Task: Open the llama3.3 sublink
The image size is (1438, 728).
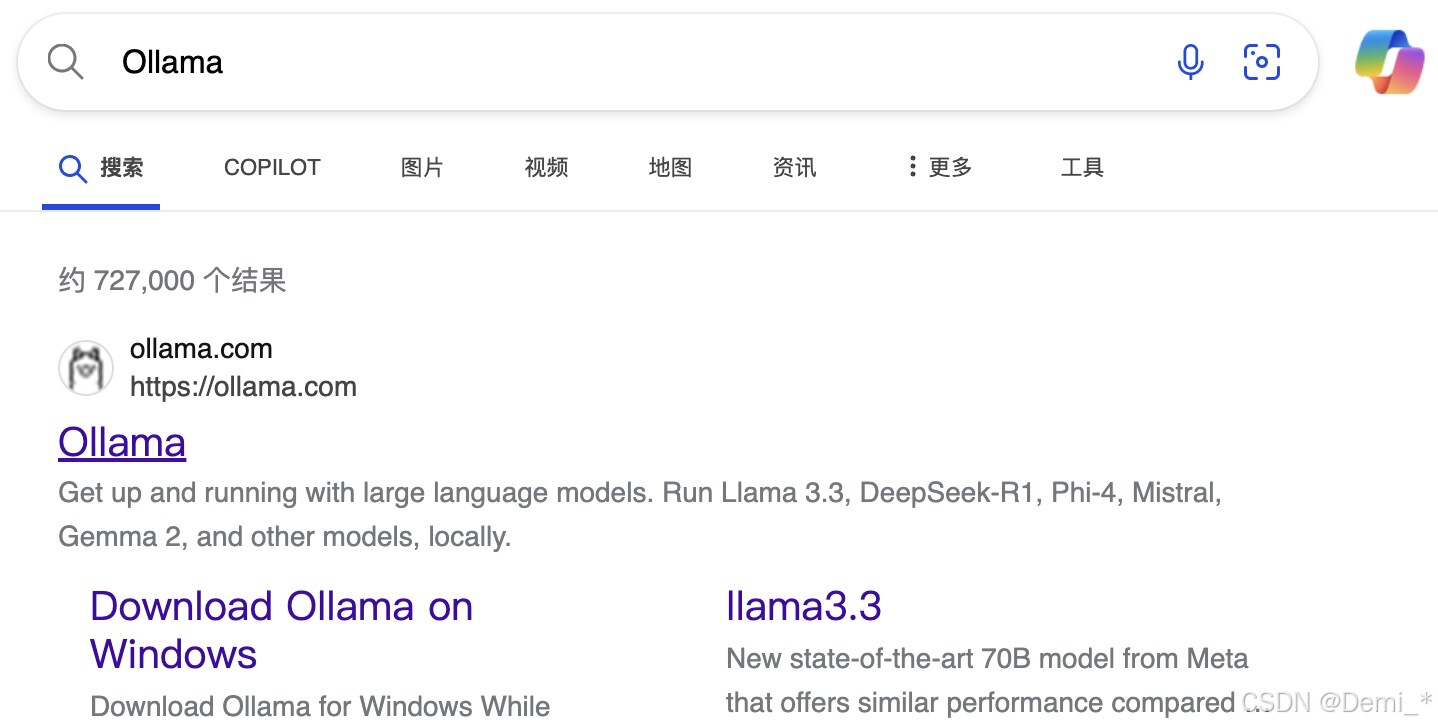Action: click(x=804, y=606)
